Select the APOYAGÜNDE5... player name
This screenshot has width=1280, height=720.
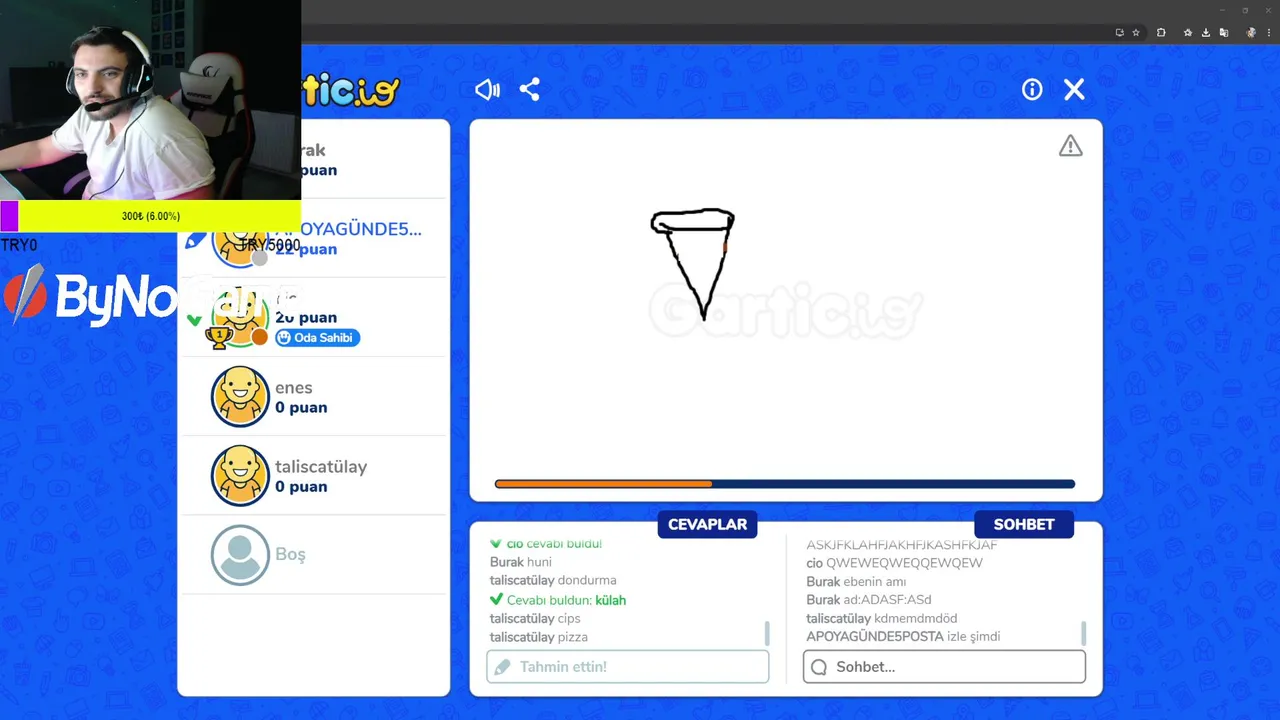(x=348, y=229)
